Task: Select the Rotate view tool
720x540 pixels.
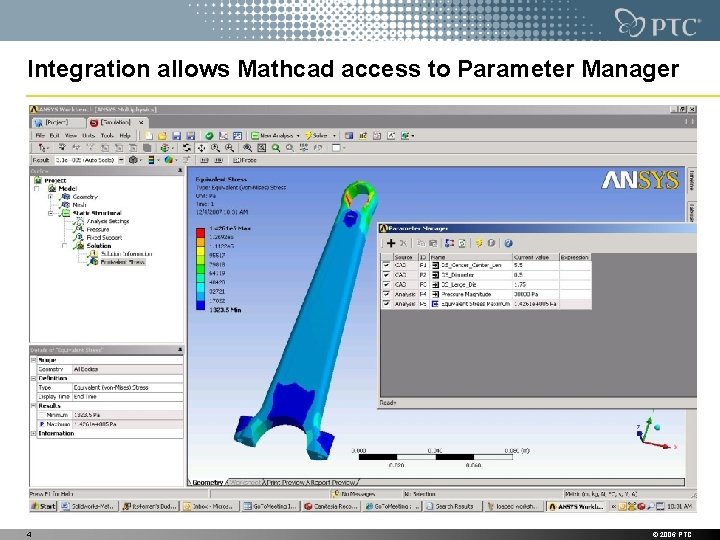Action: pyautogui.click(x=186, y=148)
